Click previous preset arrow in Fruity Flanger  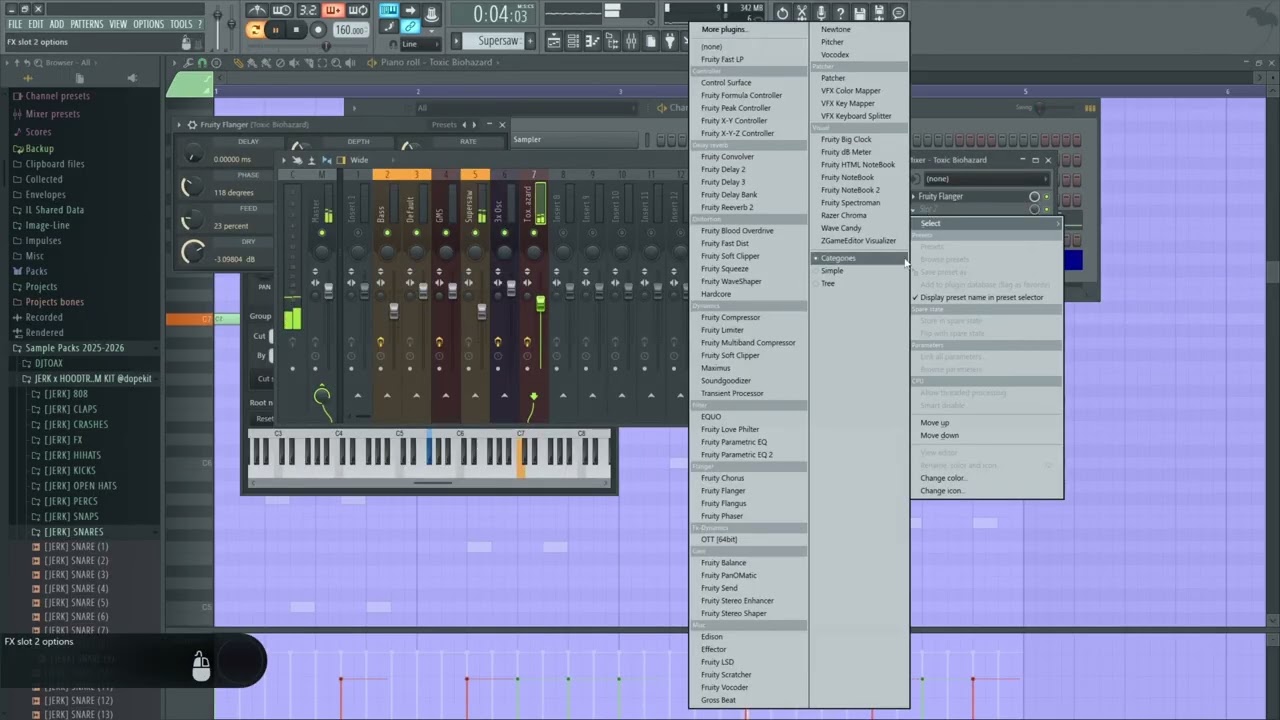(x=464, y=125)
